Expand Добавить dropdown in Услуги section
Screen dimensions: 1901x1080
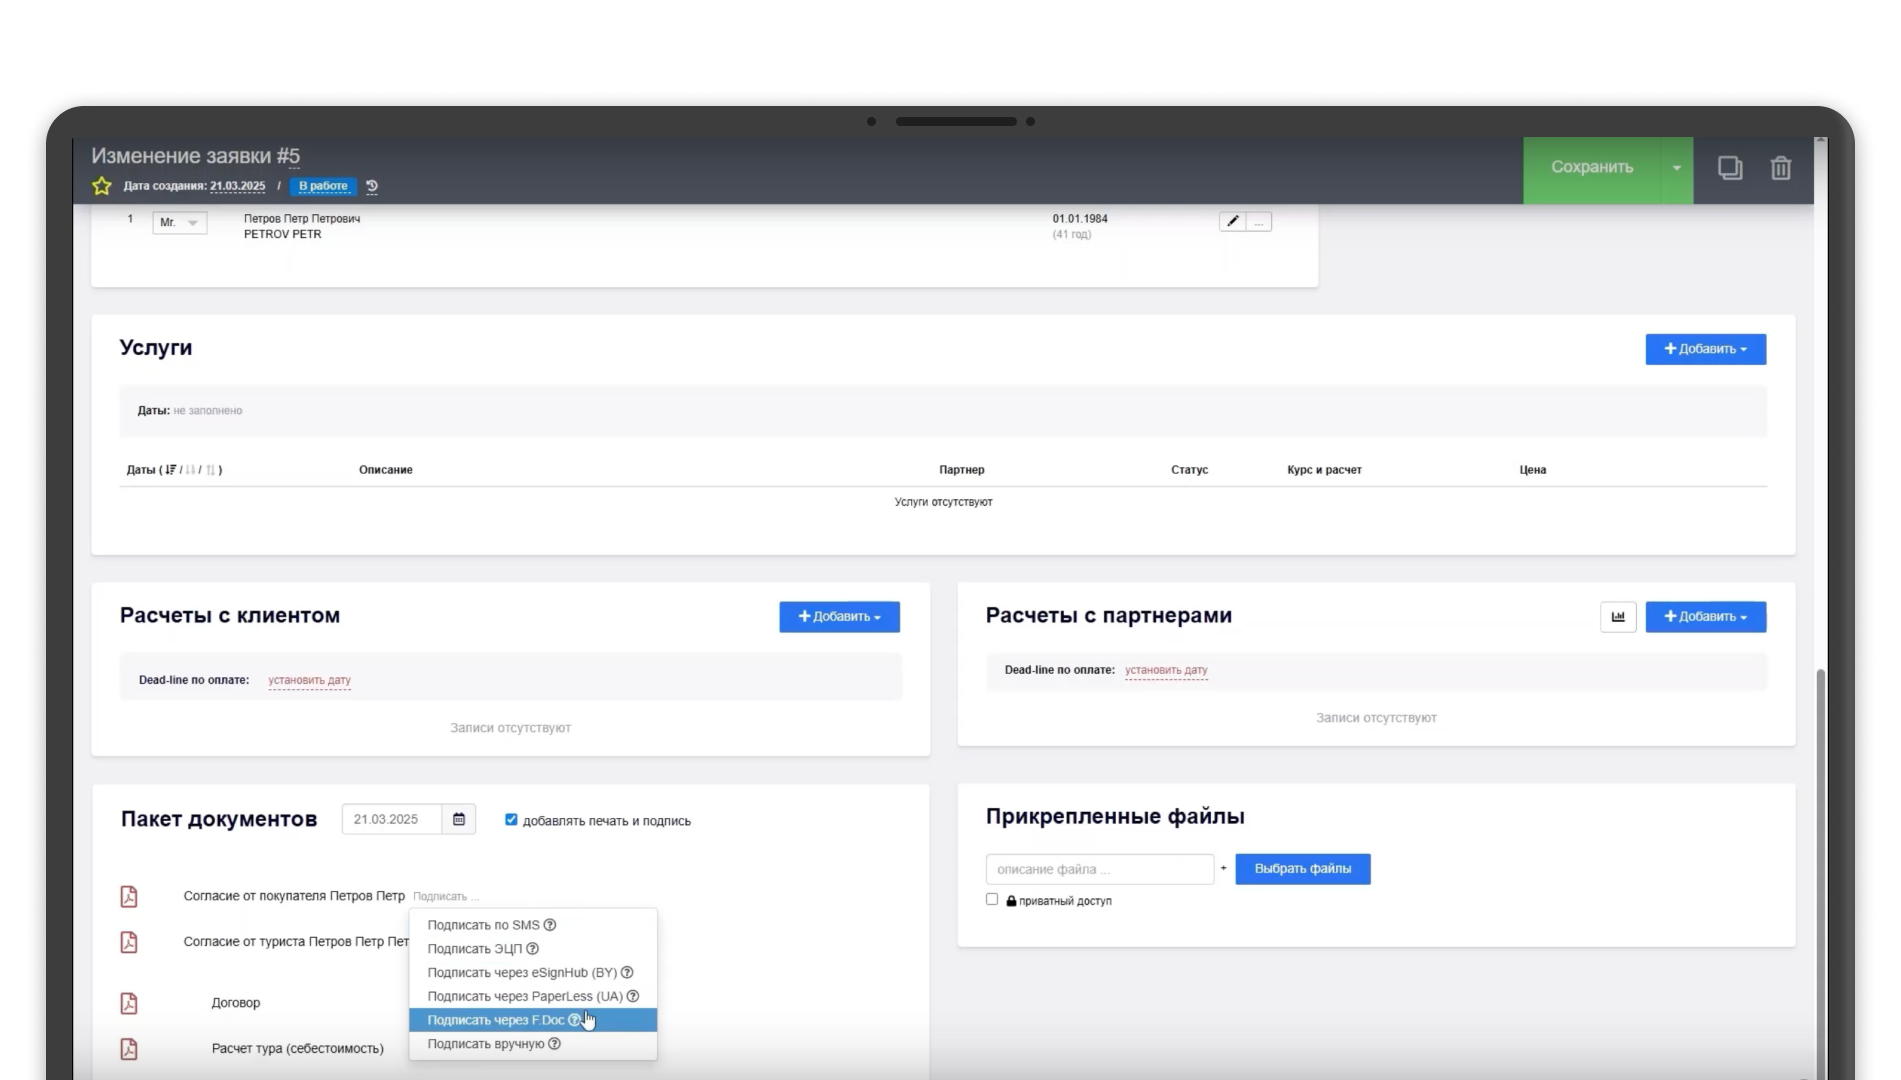click(1705, 349)
